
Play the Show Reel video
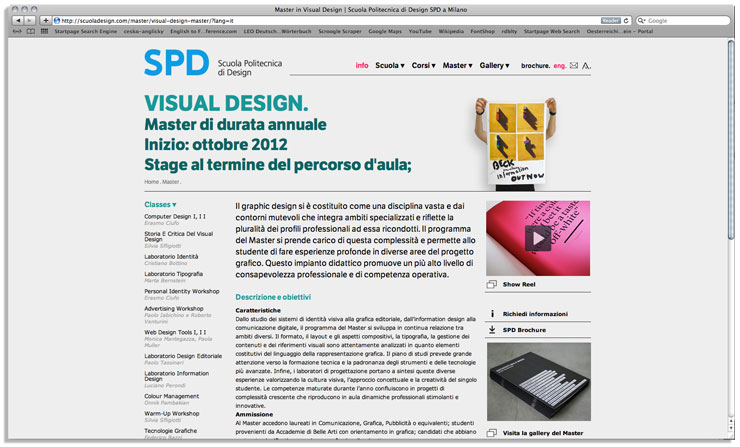538,238
